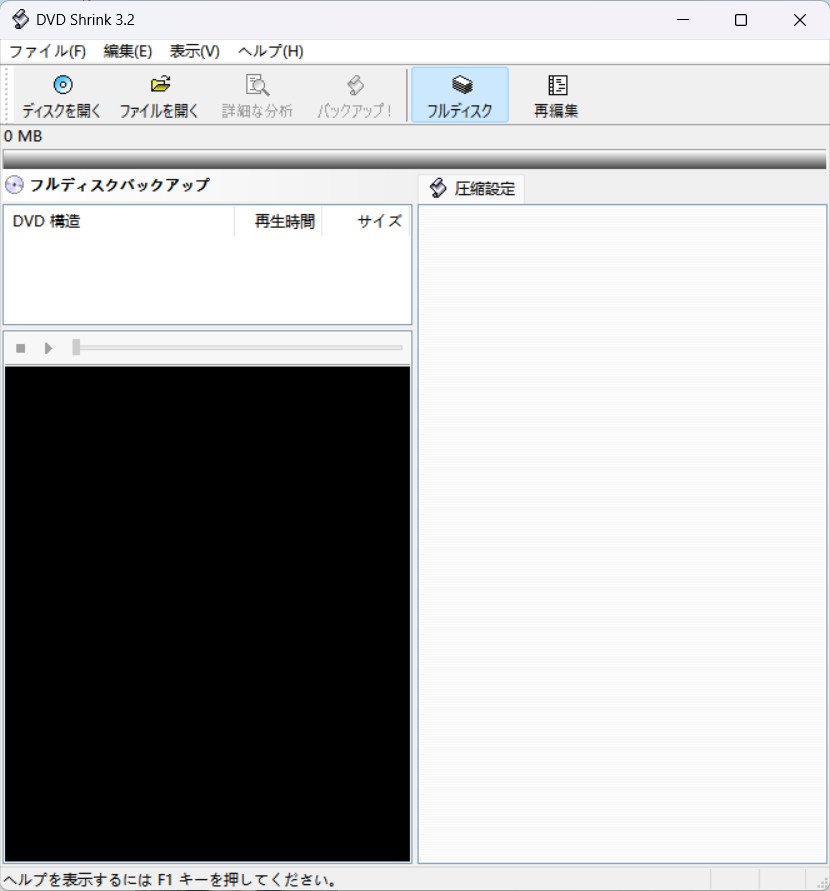Select the フルディスク (Full Disc) mode button
830x891 pixels.
pos(460,95)
